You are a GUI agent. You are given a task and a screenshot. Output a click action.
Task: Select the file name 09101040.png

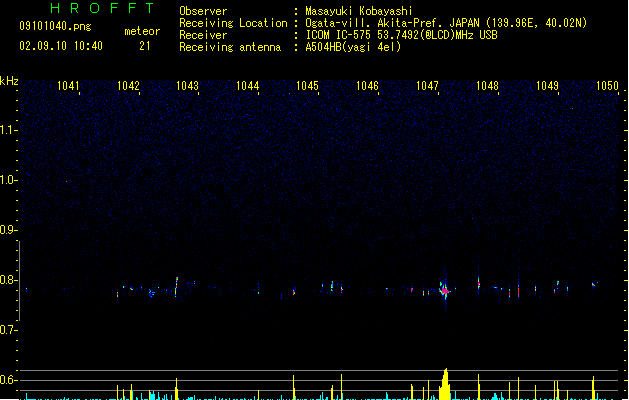click(55, 26)
